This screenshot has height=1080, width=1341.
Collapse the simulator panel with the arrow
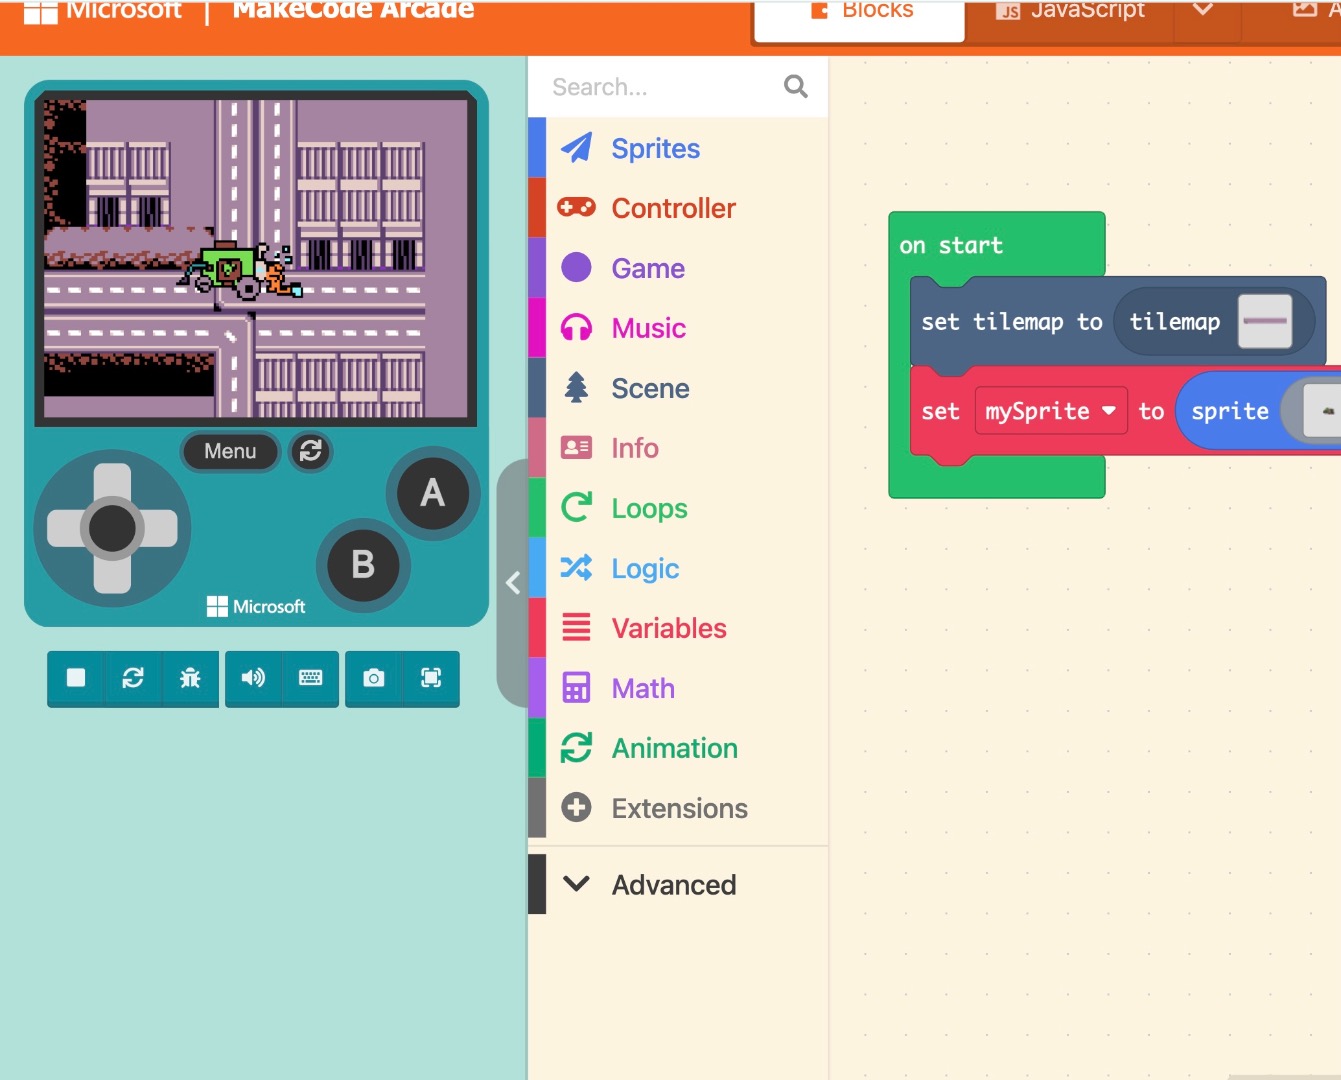[513, 582]
